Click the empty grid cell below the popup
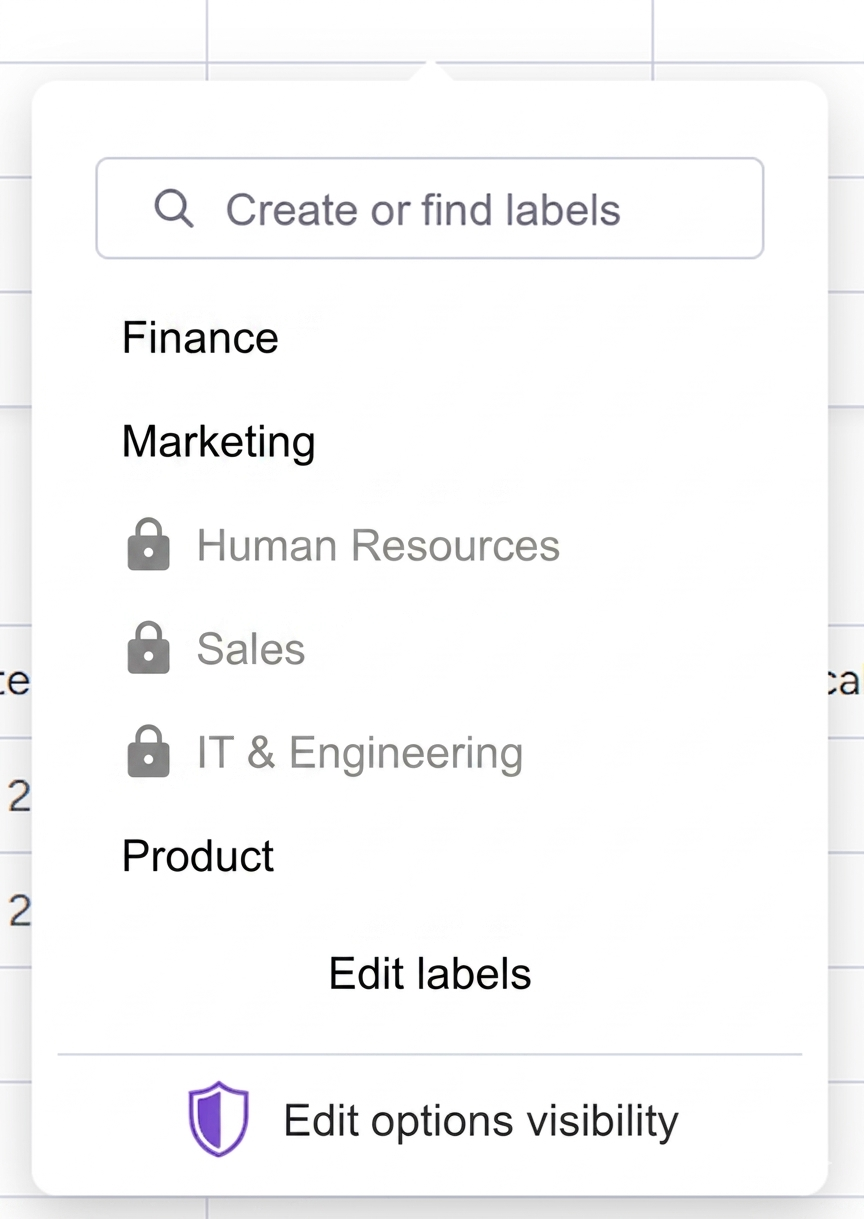864x1219 pixels. 430,1208
